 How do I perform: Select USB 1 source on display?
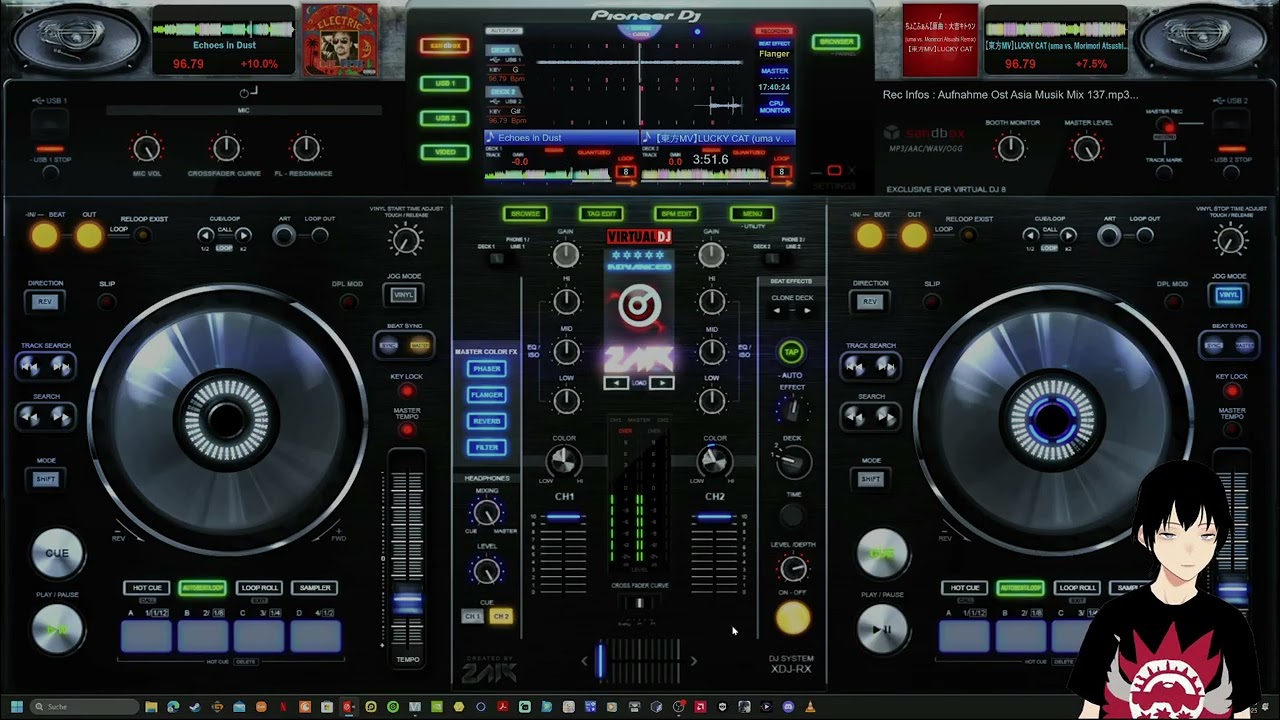click(x=445, y=83)
